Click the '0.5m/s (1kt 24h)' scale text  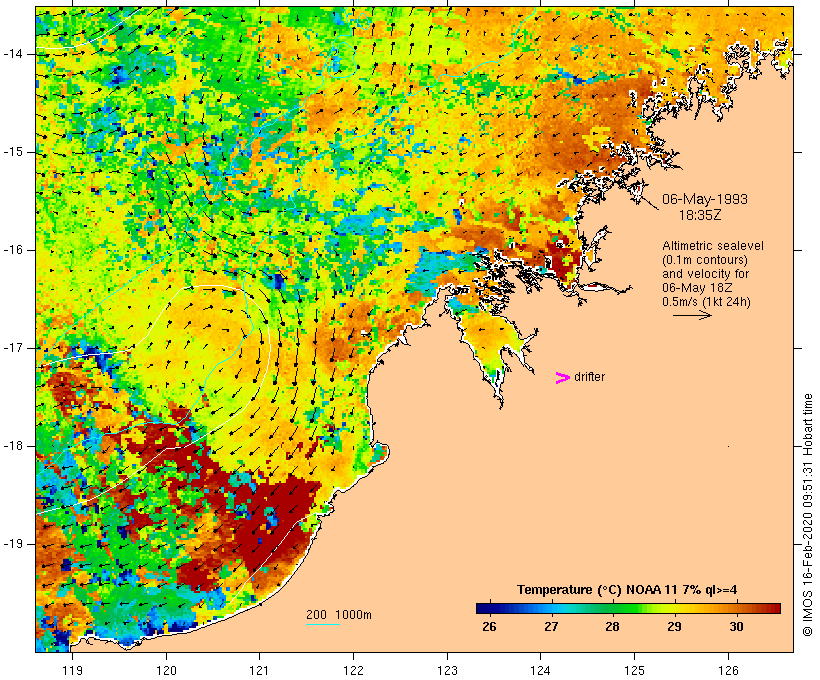click(x=706, y=302)
